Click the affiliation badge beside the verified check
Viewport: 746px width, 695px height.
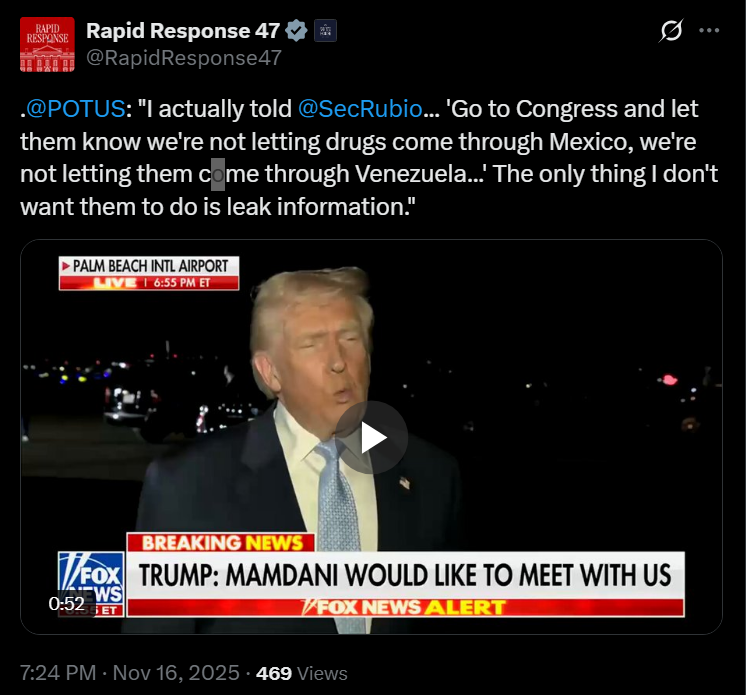coord(325,31)
